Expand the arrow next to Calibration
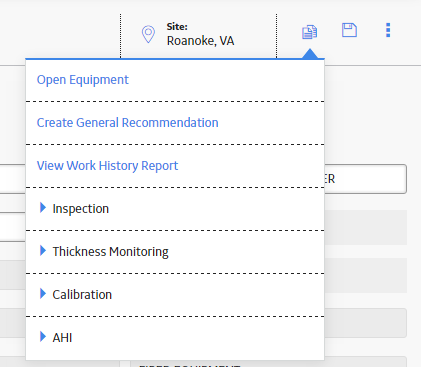The image size is (421, 367). click(x=43, y=294)
